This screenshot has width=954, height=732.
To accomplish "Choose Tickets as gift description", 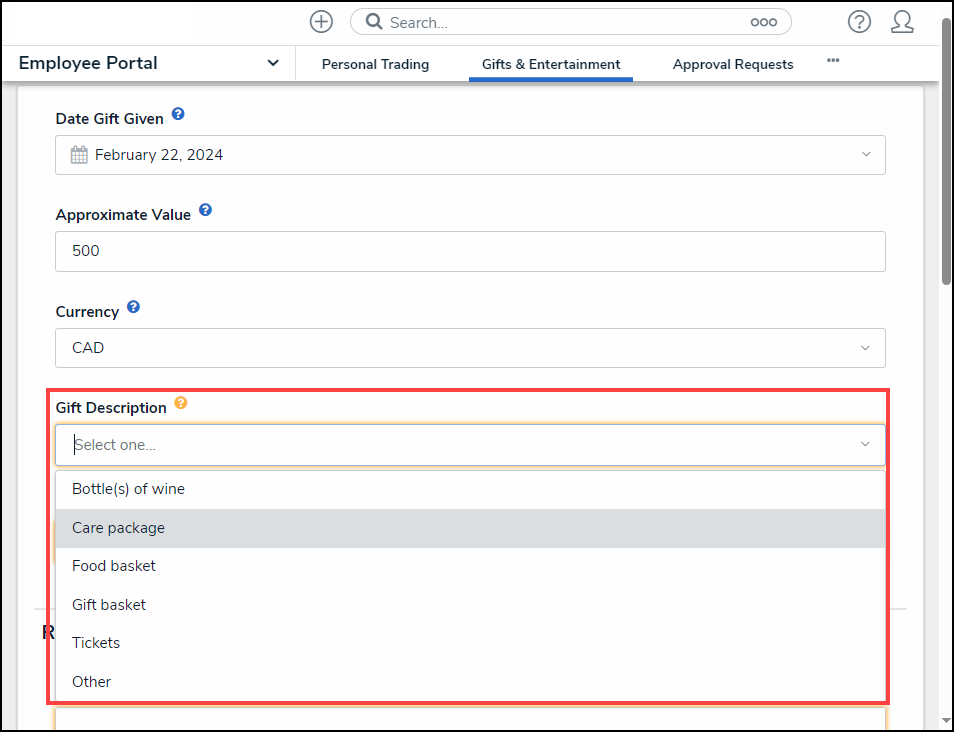I will pos(96,643).
